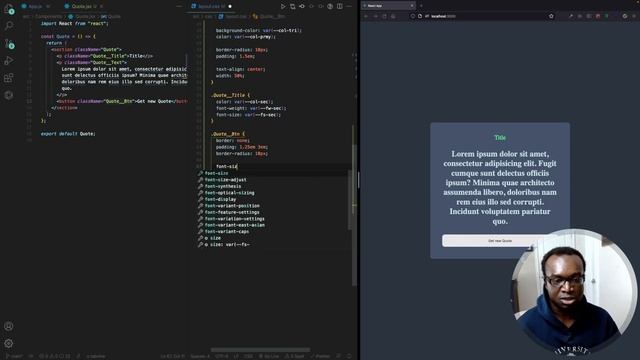Image resolution: width=640 pixels, height=360 pixels.
Task: Click the Go Live status bar item
Action: [x=269, y=356]
